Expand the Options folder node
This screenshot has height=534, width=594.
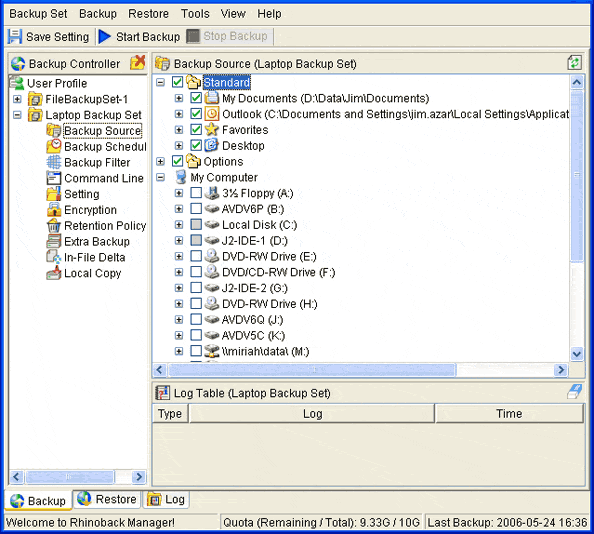coord(161,162)
